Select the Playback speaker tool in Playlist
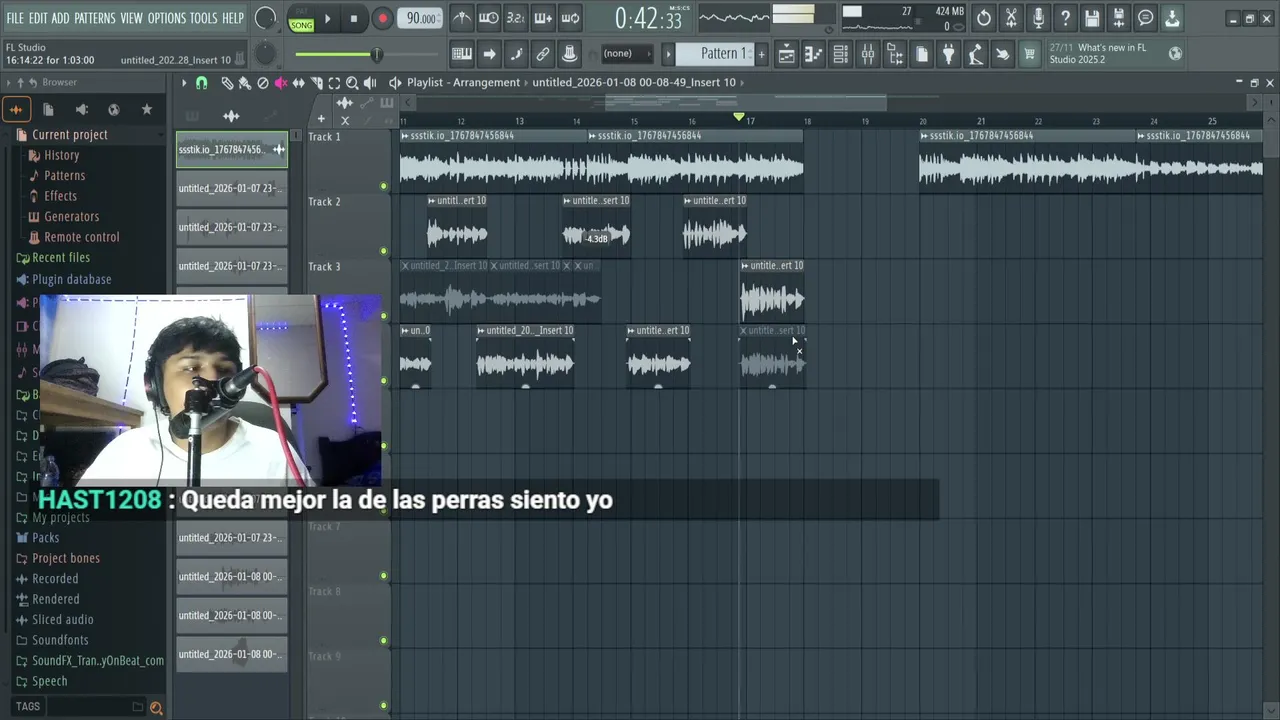Image resolution: width=1280 pixels, height=720 pixels. click(370, 83)
